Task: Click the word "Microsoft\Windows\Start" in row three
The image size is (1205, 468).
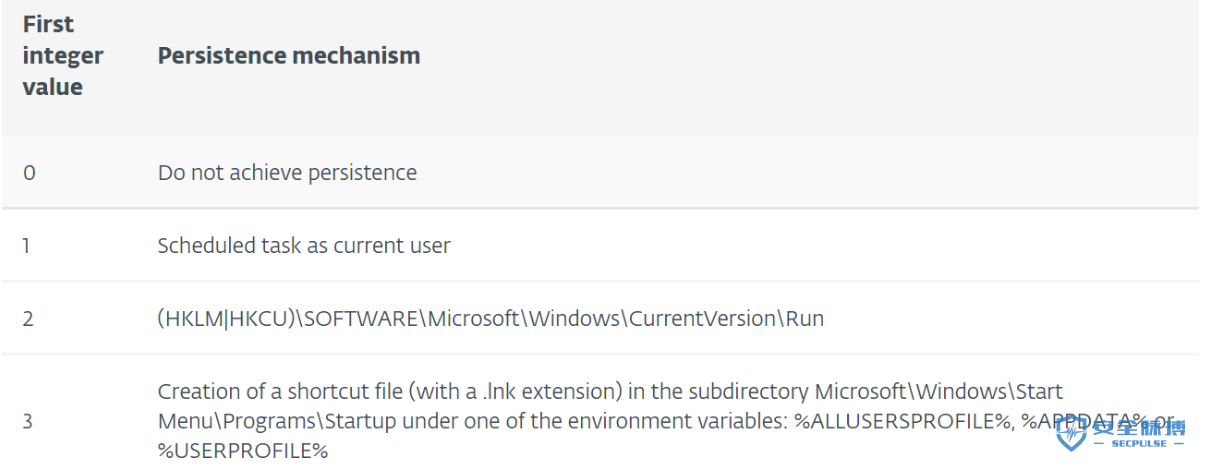Action: (x=939, y=391)
